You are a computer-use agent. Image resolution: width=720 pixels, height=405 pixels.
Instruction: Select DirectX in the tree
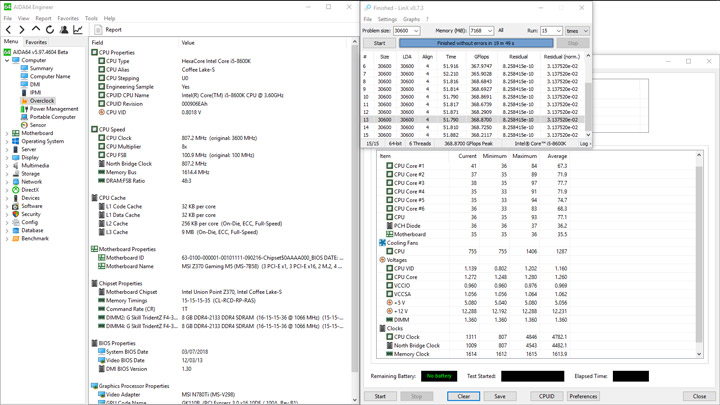tap(30, 190)
